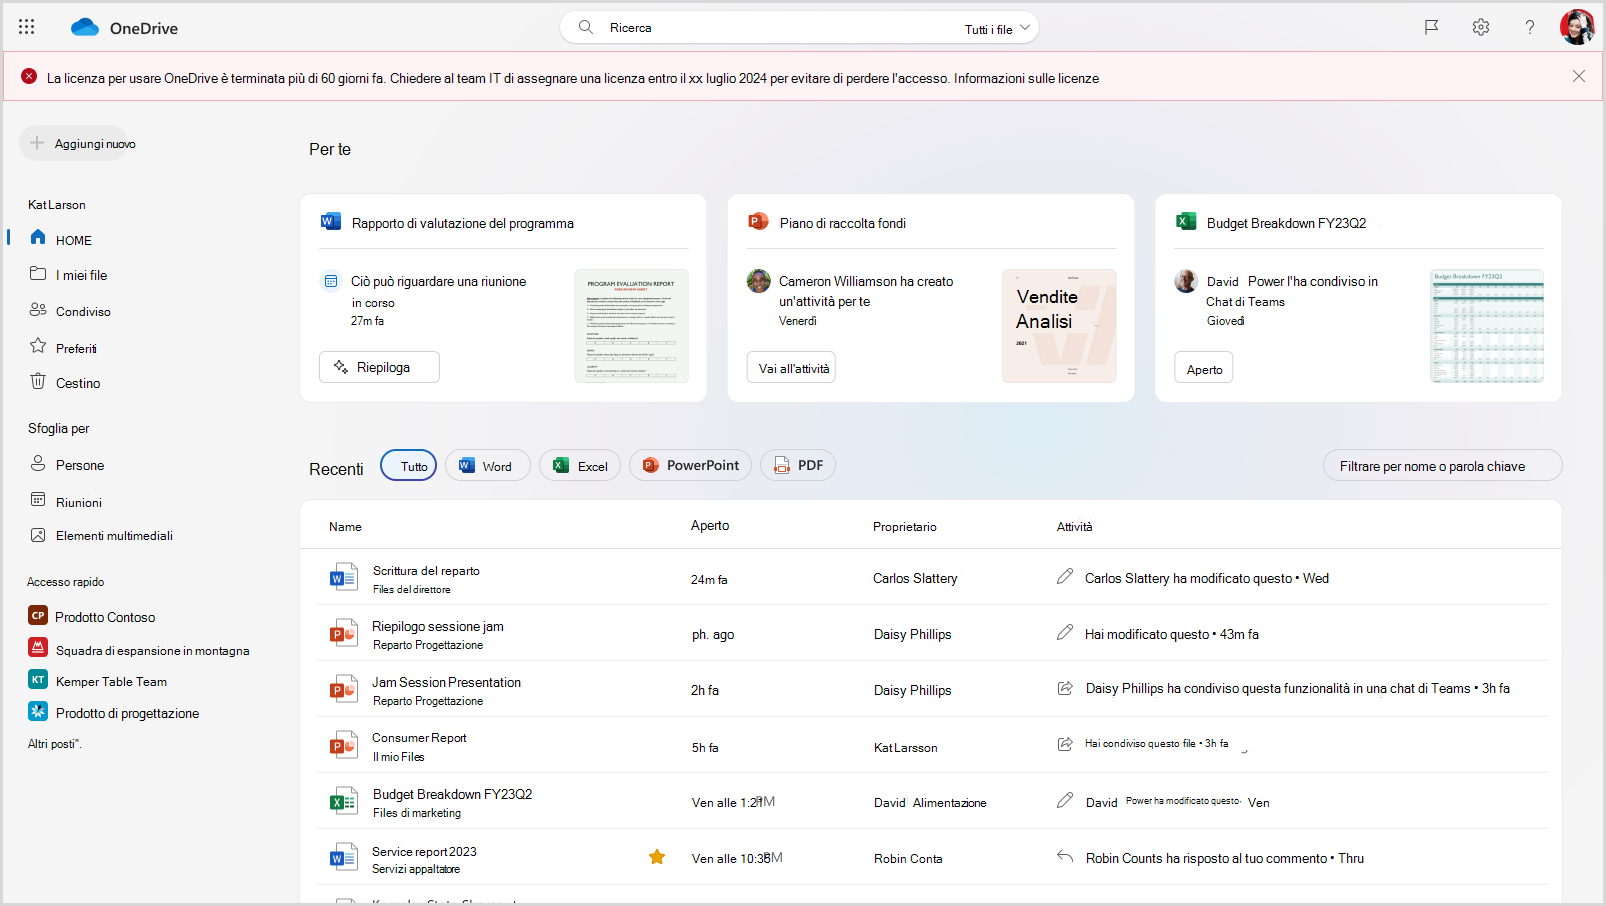The height and width of the screenshot is (906, 1606).
Task: Open Kemper Table Team quick access
Action: (98, 681)
